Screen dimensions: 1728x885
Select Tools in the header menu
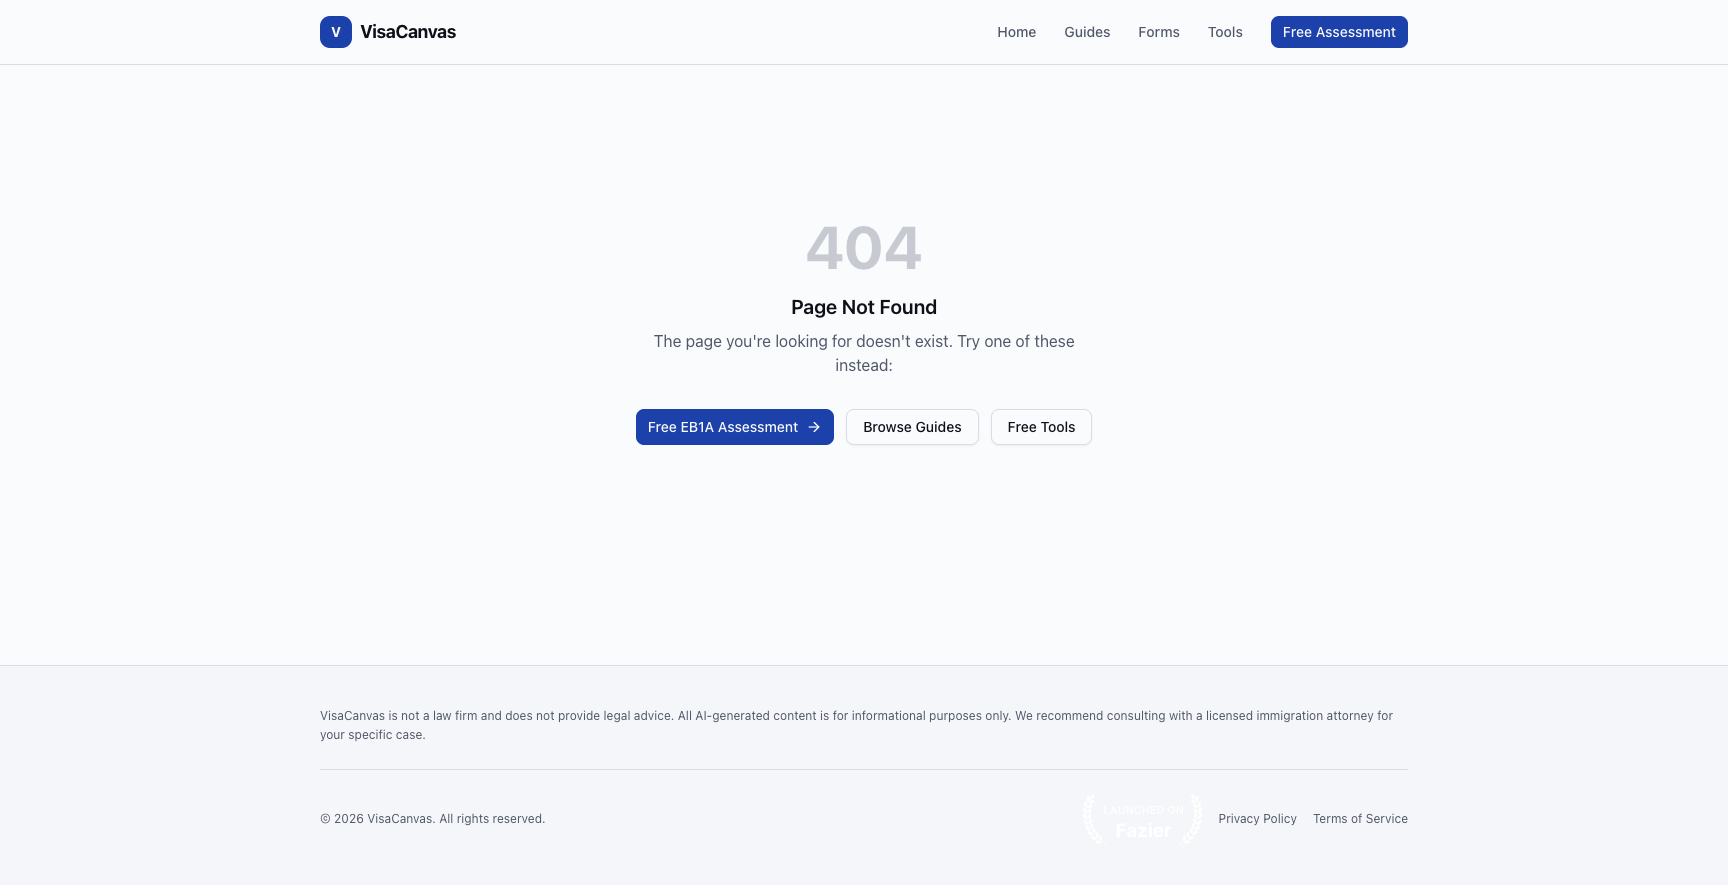pos(1225,32)
